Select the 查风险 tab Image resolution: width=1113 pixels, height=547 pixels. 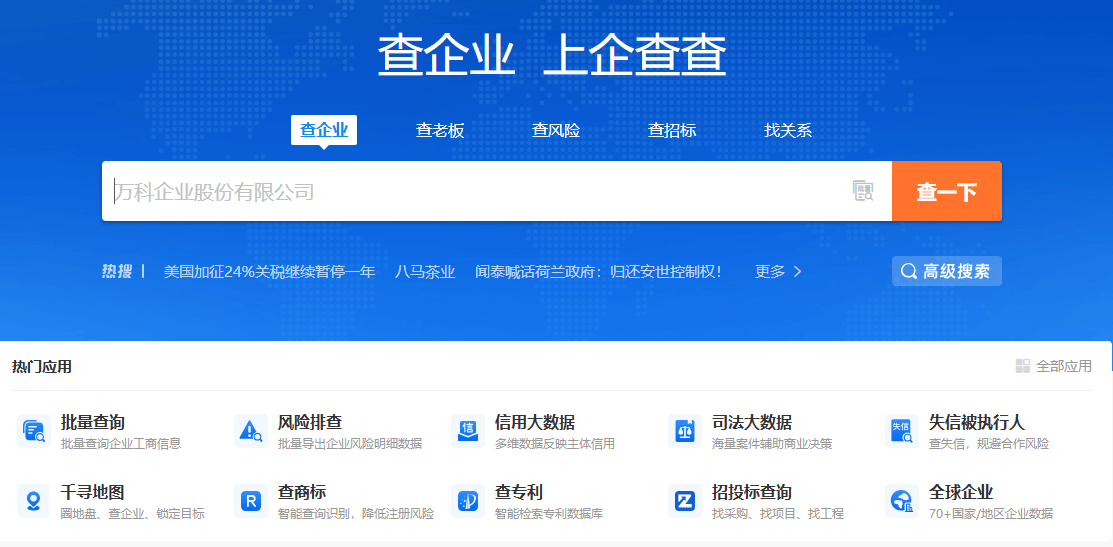click(x=556, y=130)
